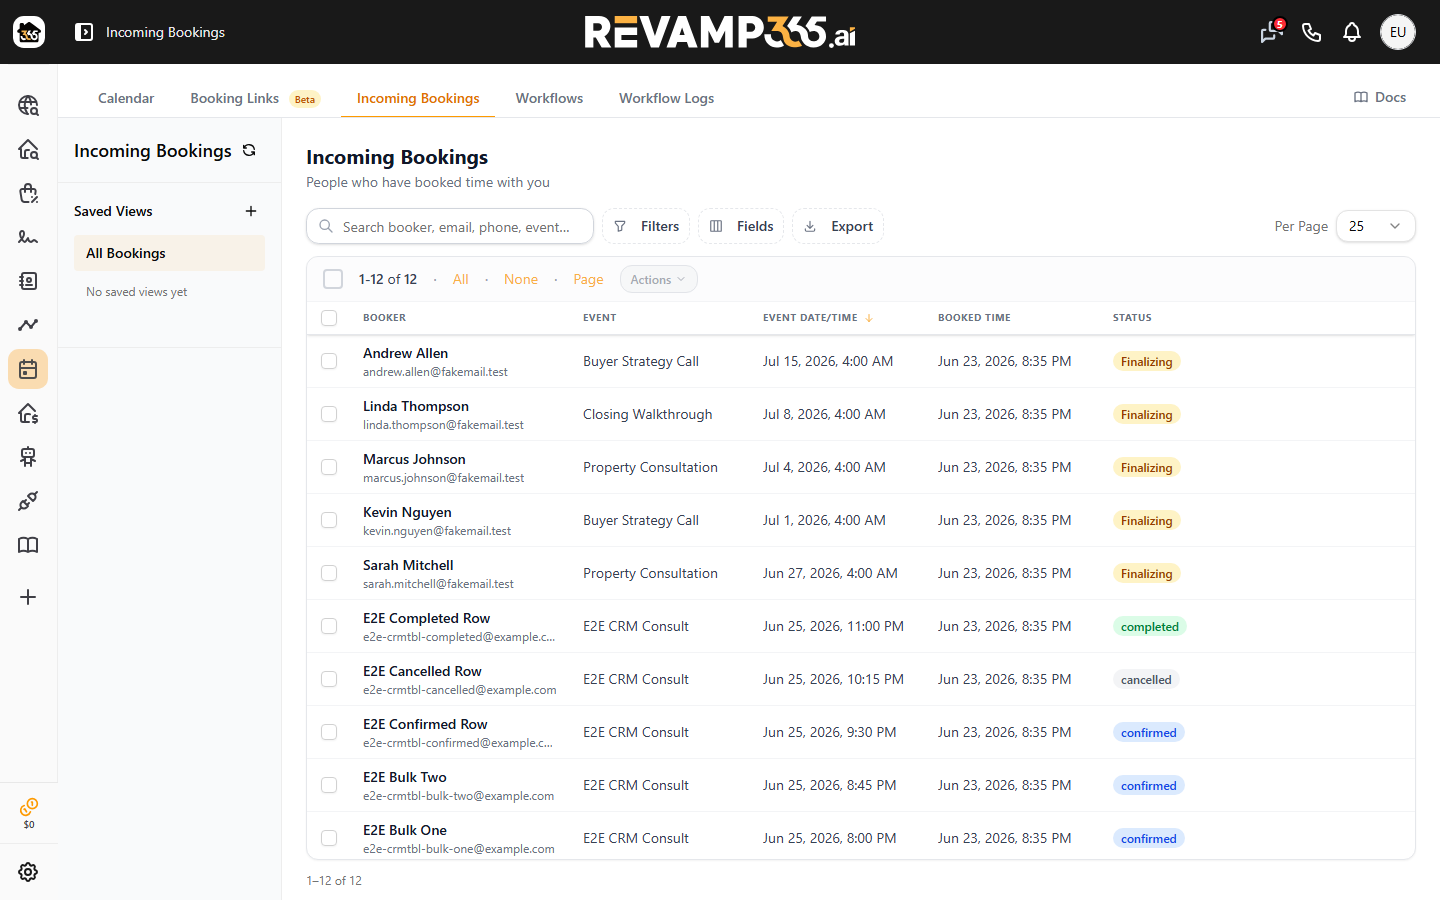Image resolution: width=1440 pixels, height=900 pixels.
Task: Open the plug integrations sidebar icon
Action: point(28,501)
